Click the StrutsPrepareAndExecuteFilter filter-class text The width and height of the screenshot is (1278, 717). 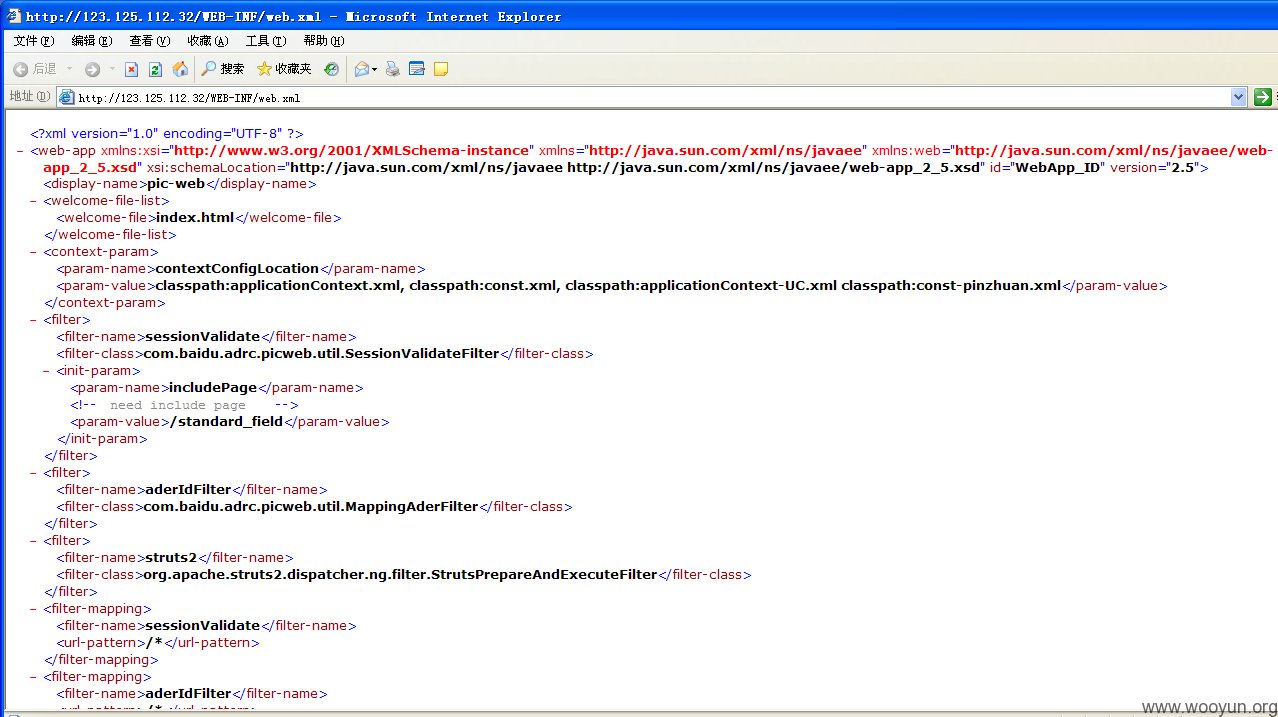pyautogui.click(x=400, y=575)
